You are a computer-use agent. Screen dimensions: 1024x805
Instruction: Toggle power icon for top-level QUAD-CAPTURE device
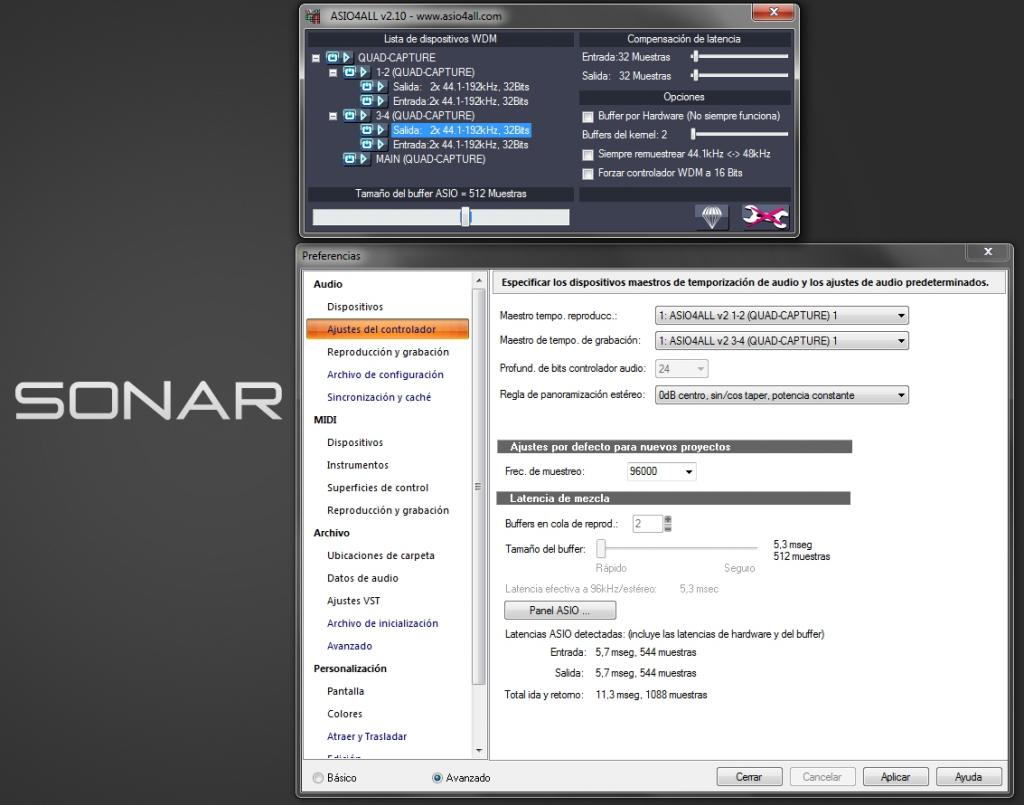(333, 58)
